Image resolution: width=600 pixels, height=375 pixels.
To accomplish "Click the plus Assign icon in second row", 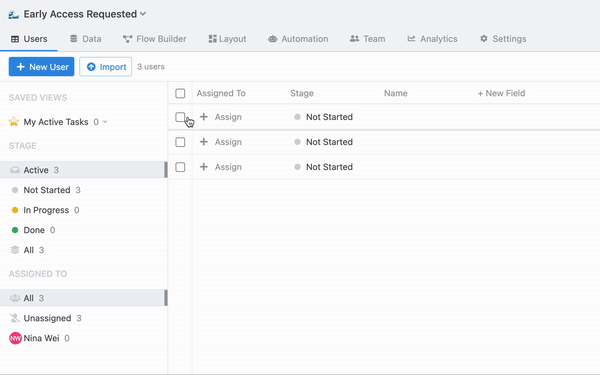I will coord(204,142).
